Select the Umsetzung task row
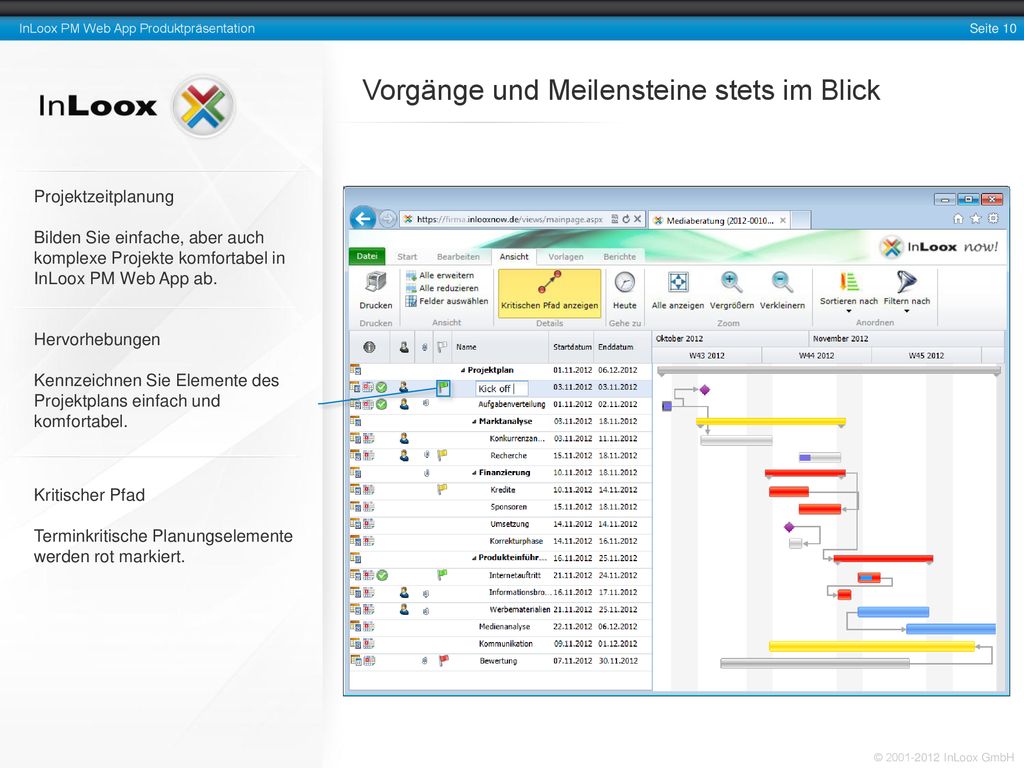1024x768 pixels. pyautogui.click(x=500, y=524)
